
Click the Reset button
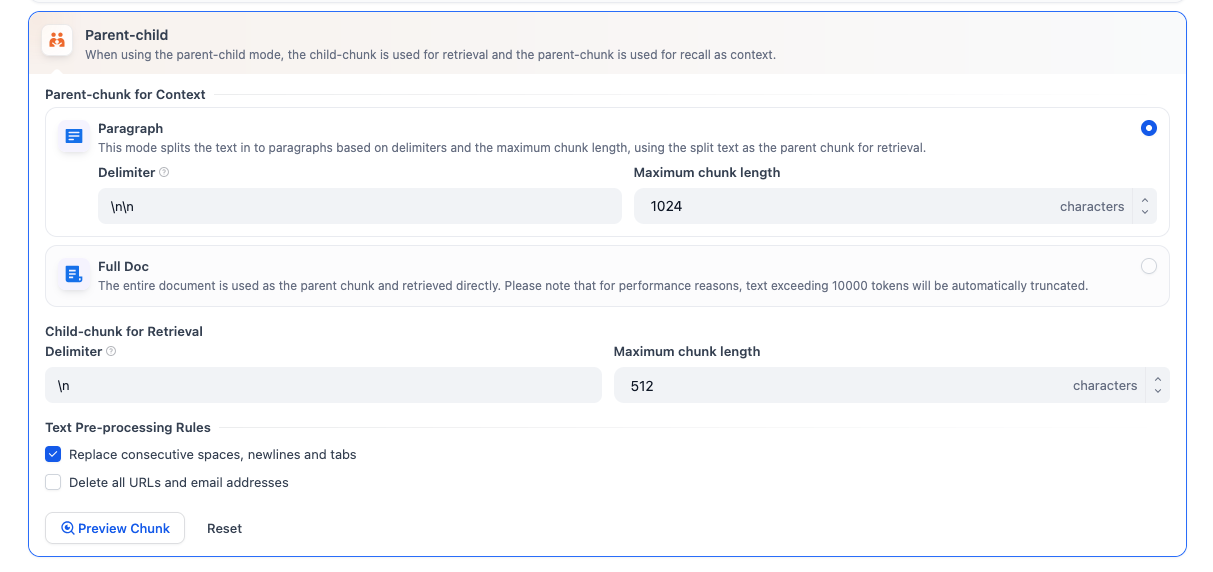[224, 528]
